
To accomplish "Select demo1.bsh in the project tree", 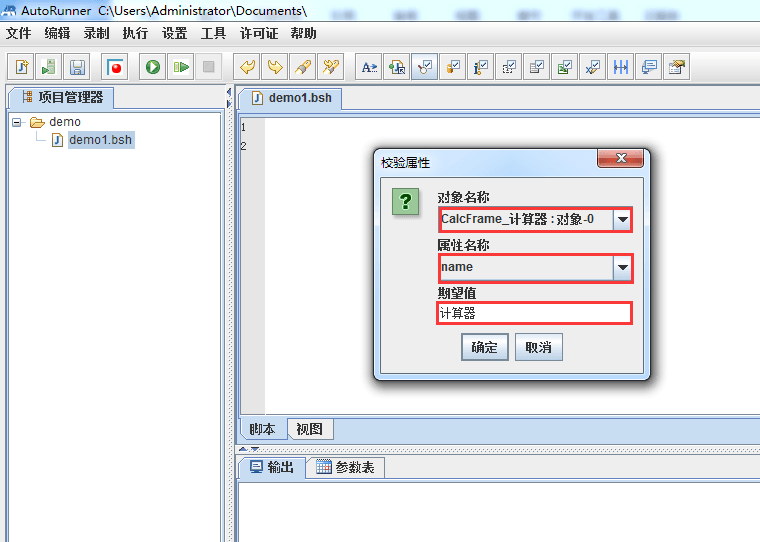I will pyautogui.click(x=93, y=140).
